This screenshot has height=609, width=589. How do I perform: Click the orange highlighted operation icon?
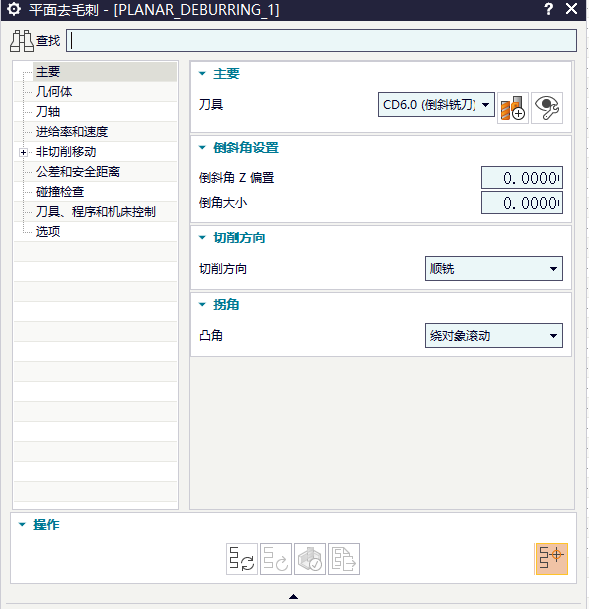(x=551, y=559)
